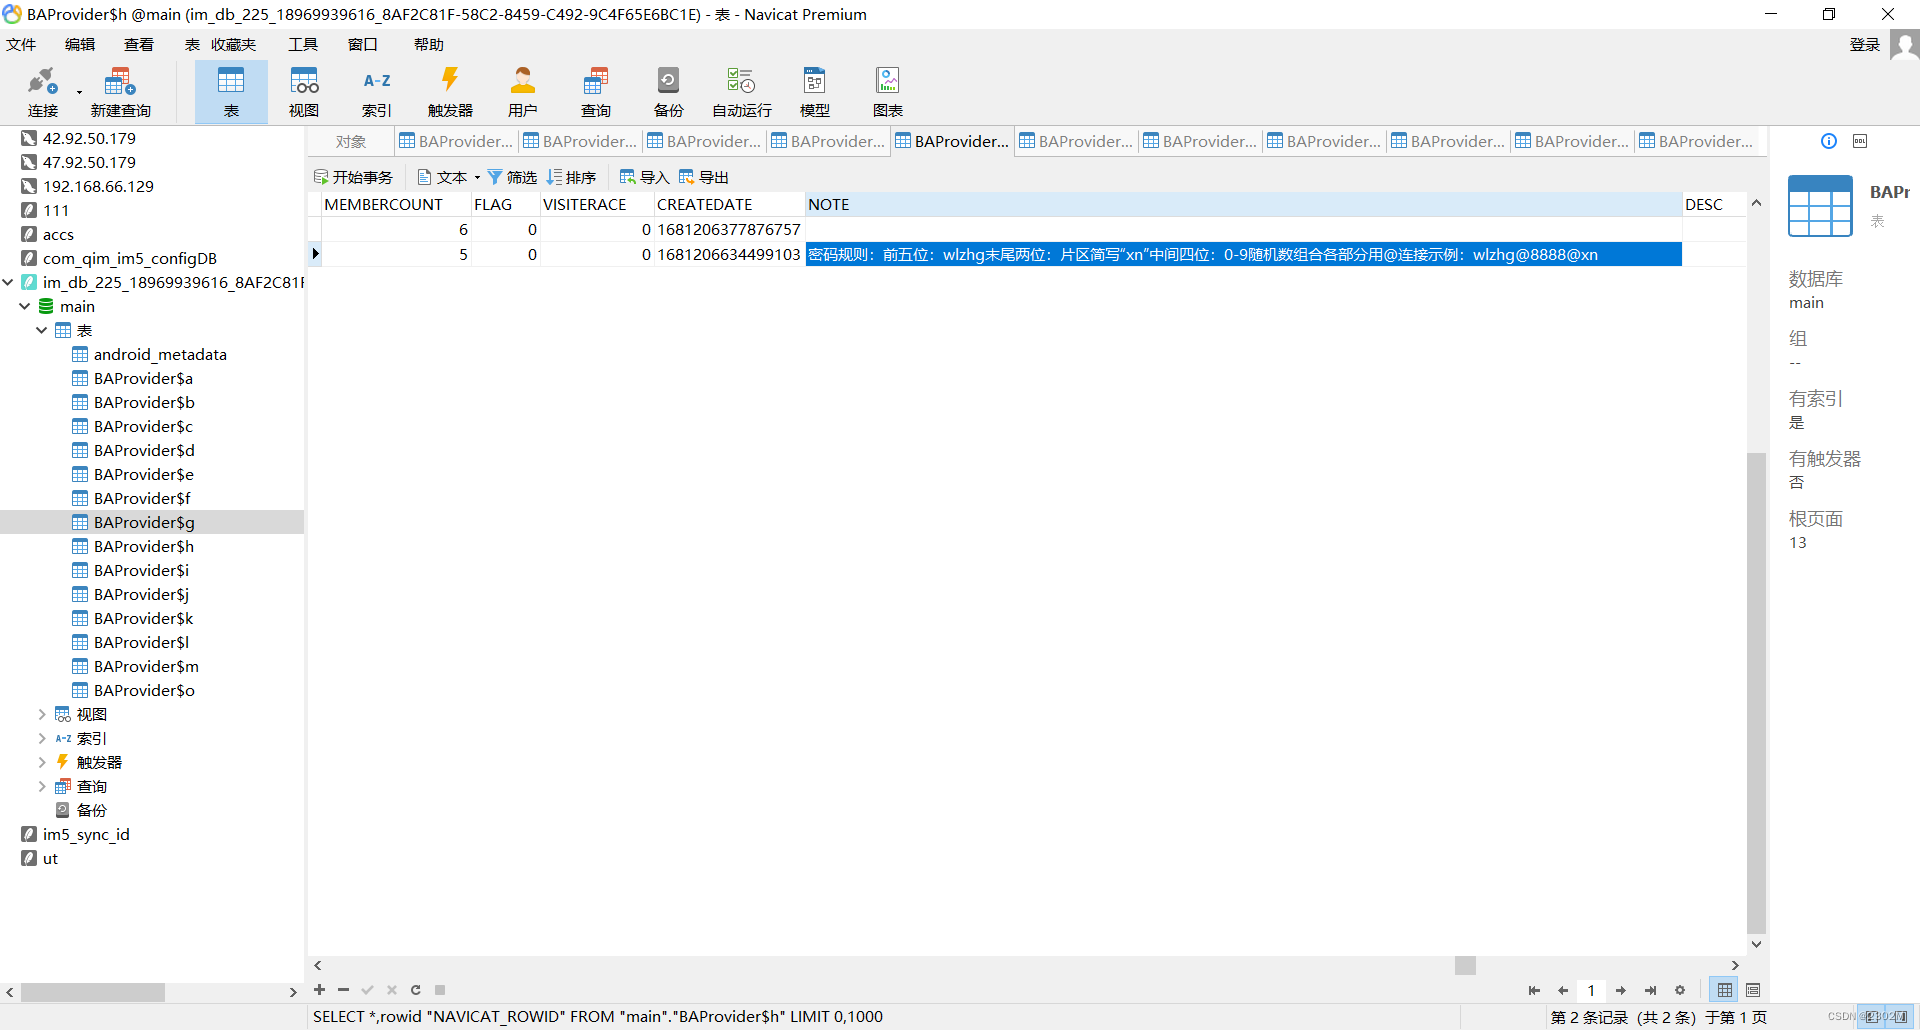This screenshot has height=1030, width=1920.
Task: Go to next page of records
Action: tap(1621, 990)
